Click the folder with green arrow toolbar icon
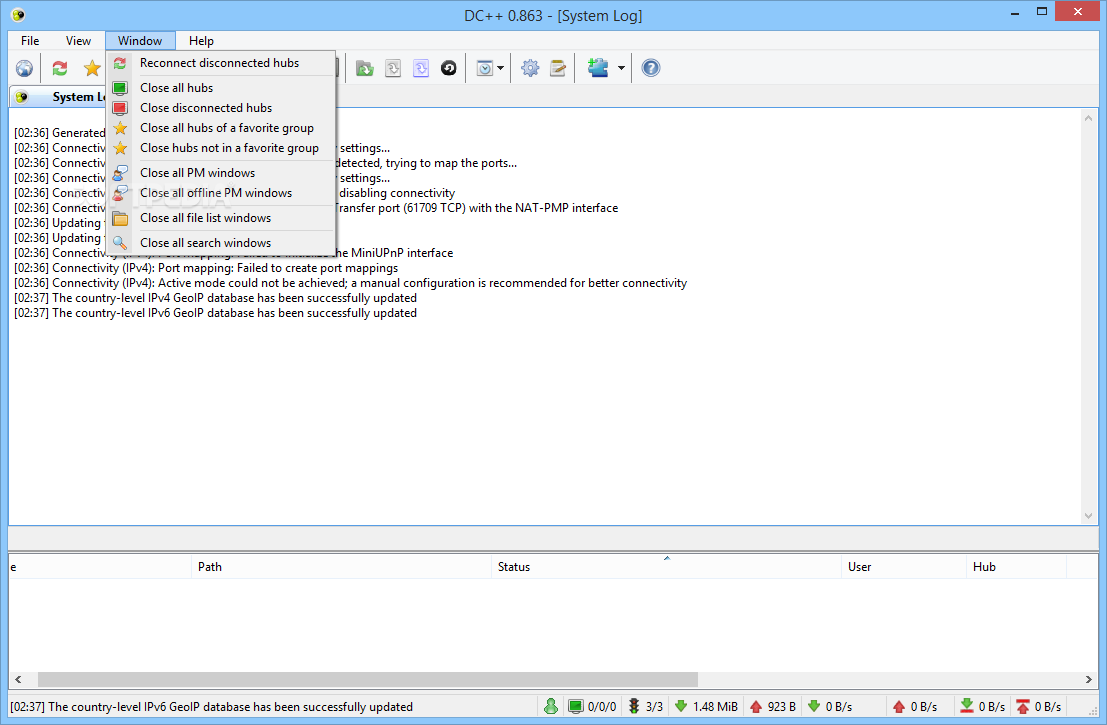1107x725 pixels. [x=364, y=68]
